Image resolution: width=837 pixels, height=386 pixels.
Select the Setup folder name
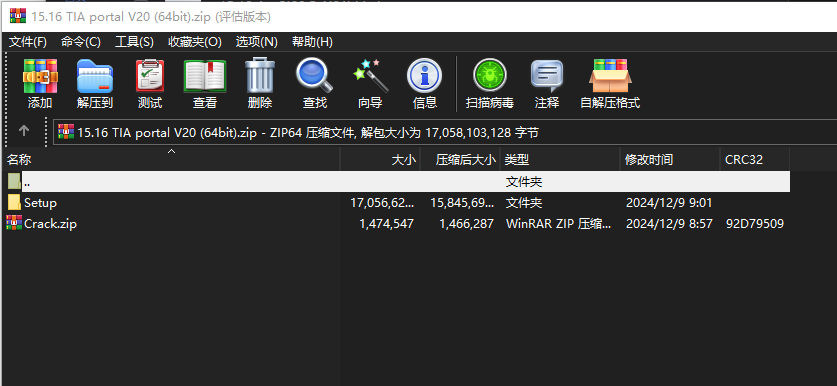[41, 203]
